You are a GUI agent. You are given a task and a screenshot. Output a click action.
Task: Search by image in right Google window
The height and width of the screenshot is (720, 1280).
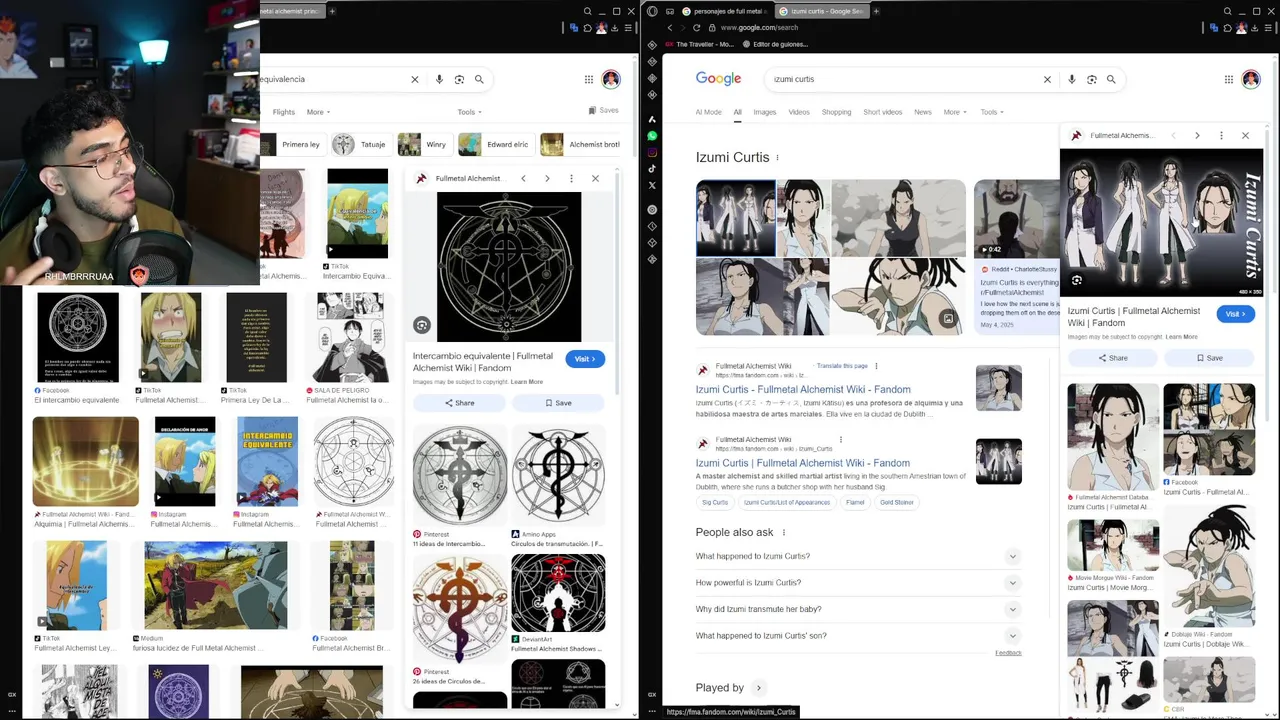[x=1091, y=79]
